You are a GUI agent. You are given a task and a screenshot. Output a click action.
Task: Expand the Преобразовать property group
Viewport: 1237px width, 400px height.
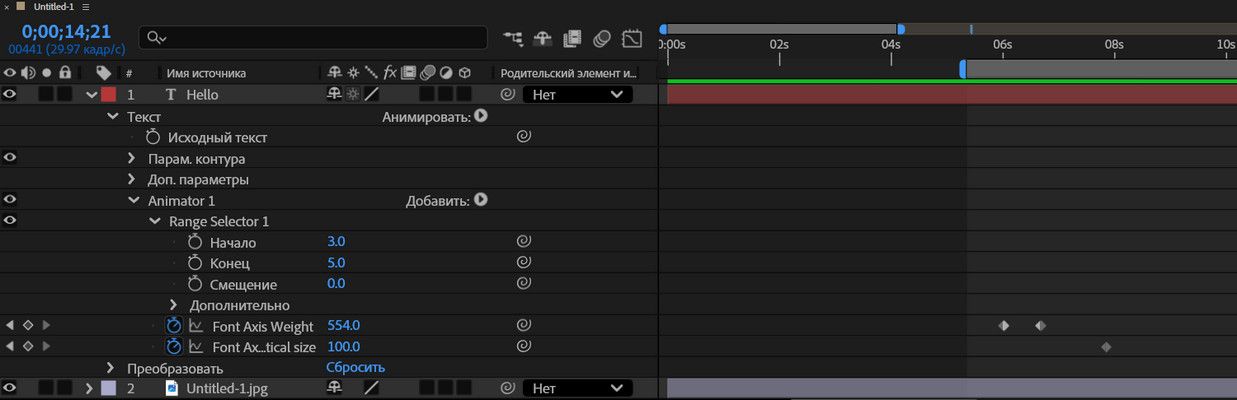112,368
